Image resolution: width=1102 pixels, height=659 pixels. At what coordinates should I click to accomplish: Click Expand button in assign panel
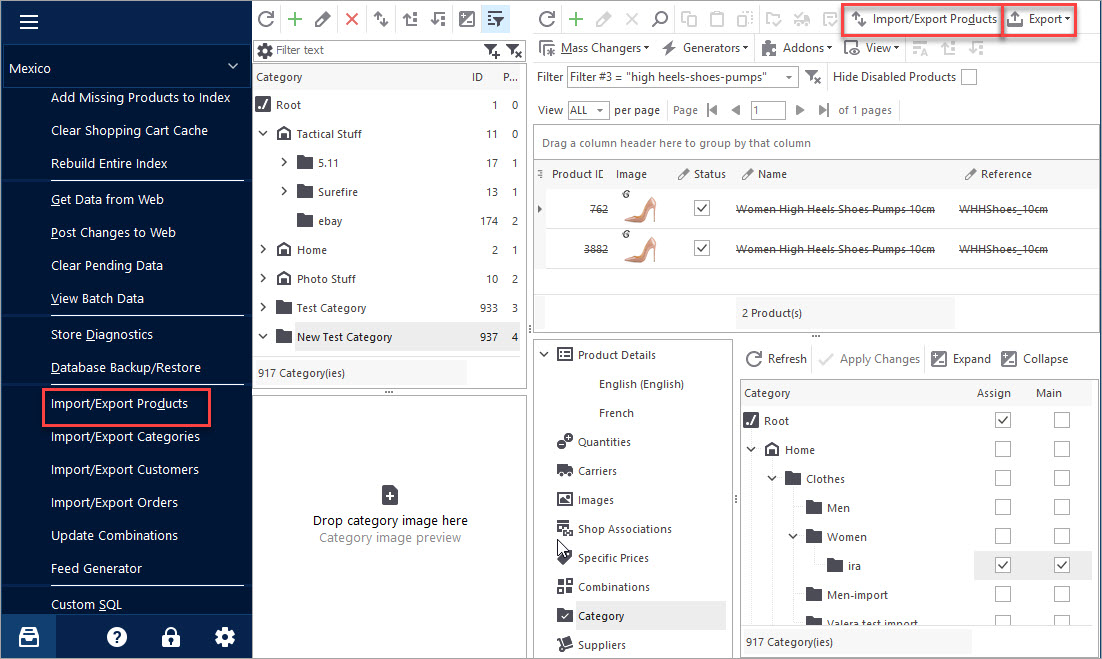pyautogui.click(x=961, y=359)
